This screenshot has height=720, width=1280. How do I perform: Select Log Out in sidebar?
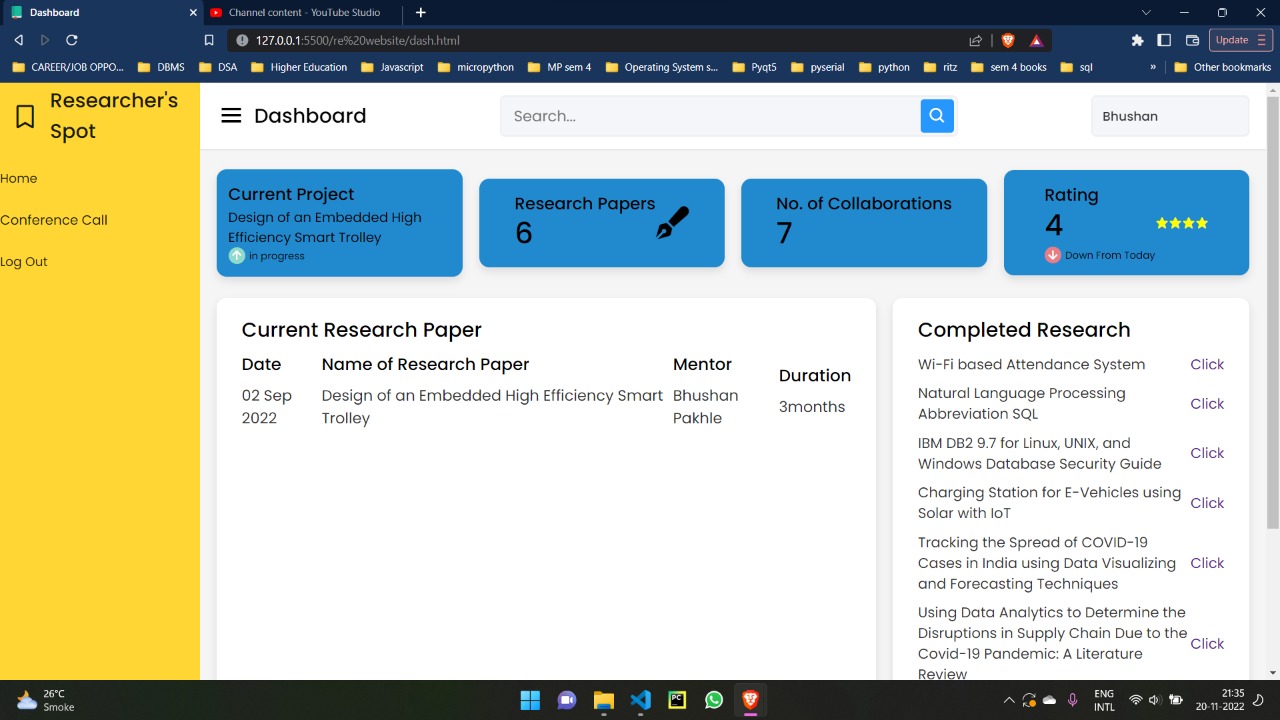coord(24,261)
